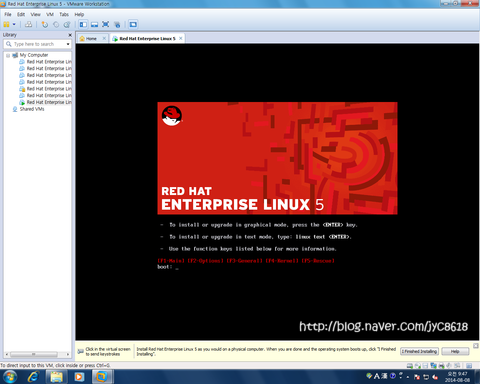The height and width of the screenshot is (384, 480).
Task: Click the IME letter A indicator
Action: coord(377,376)
